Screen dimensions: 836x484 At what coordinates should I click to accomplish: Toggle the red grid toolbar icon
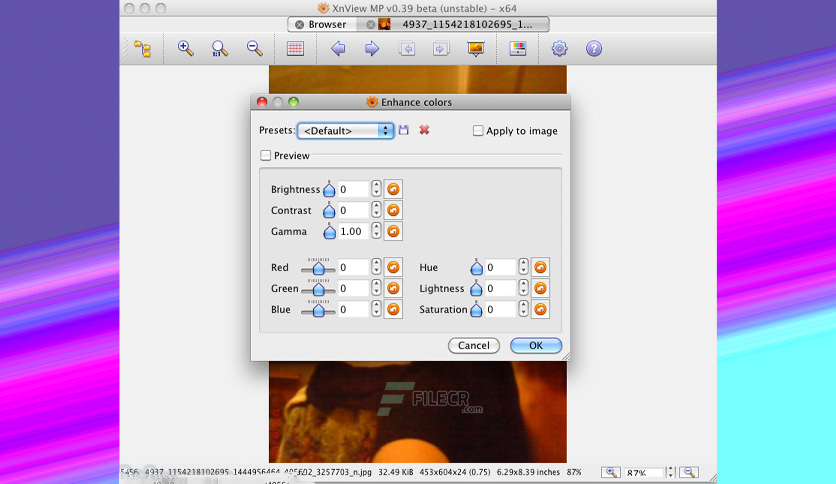[x=295, y=49]
